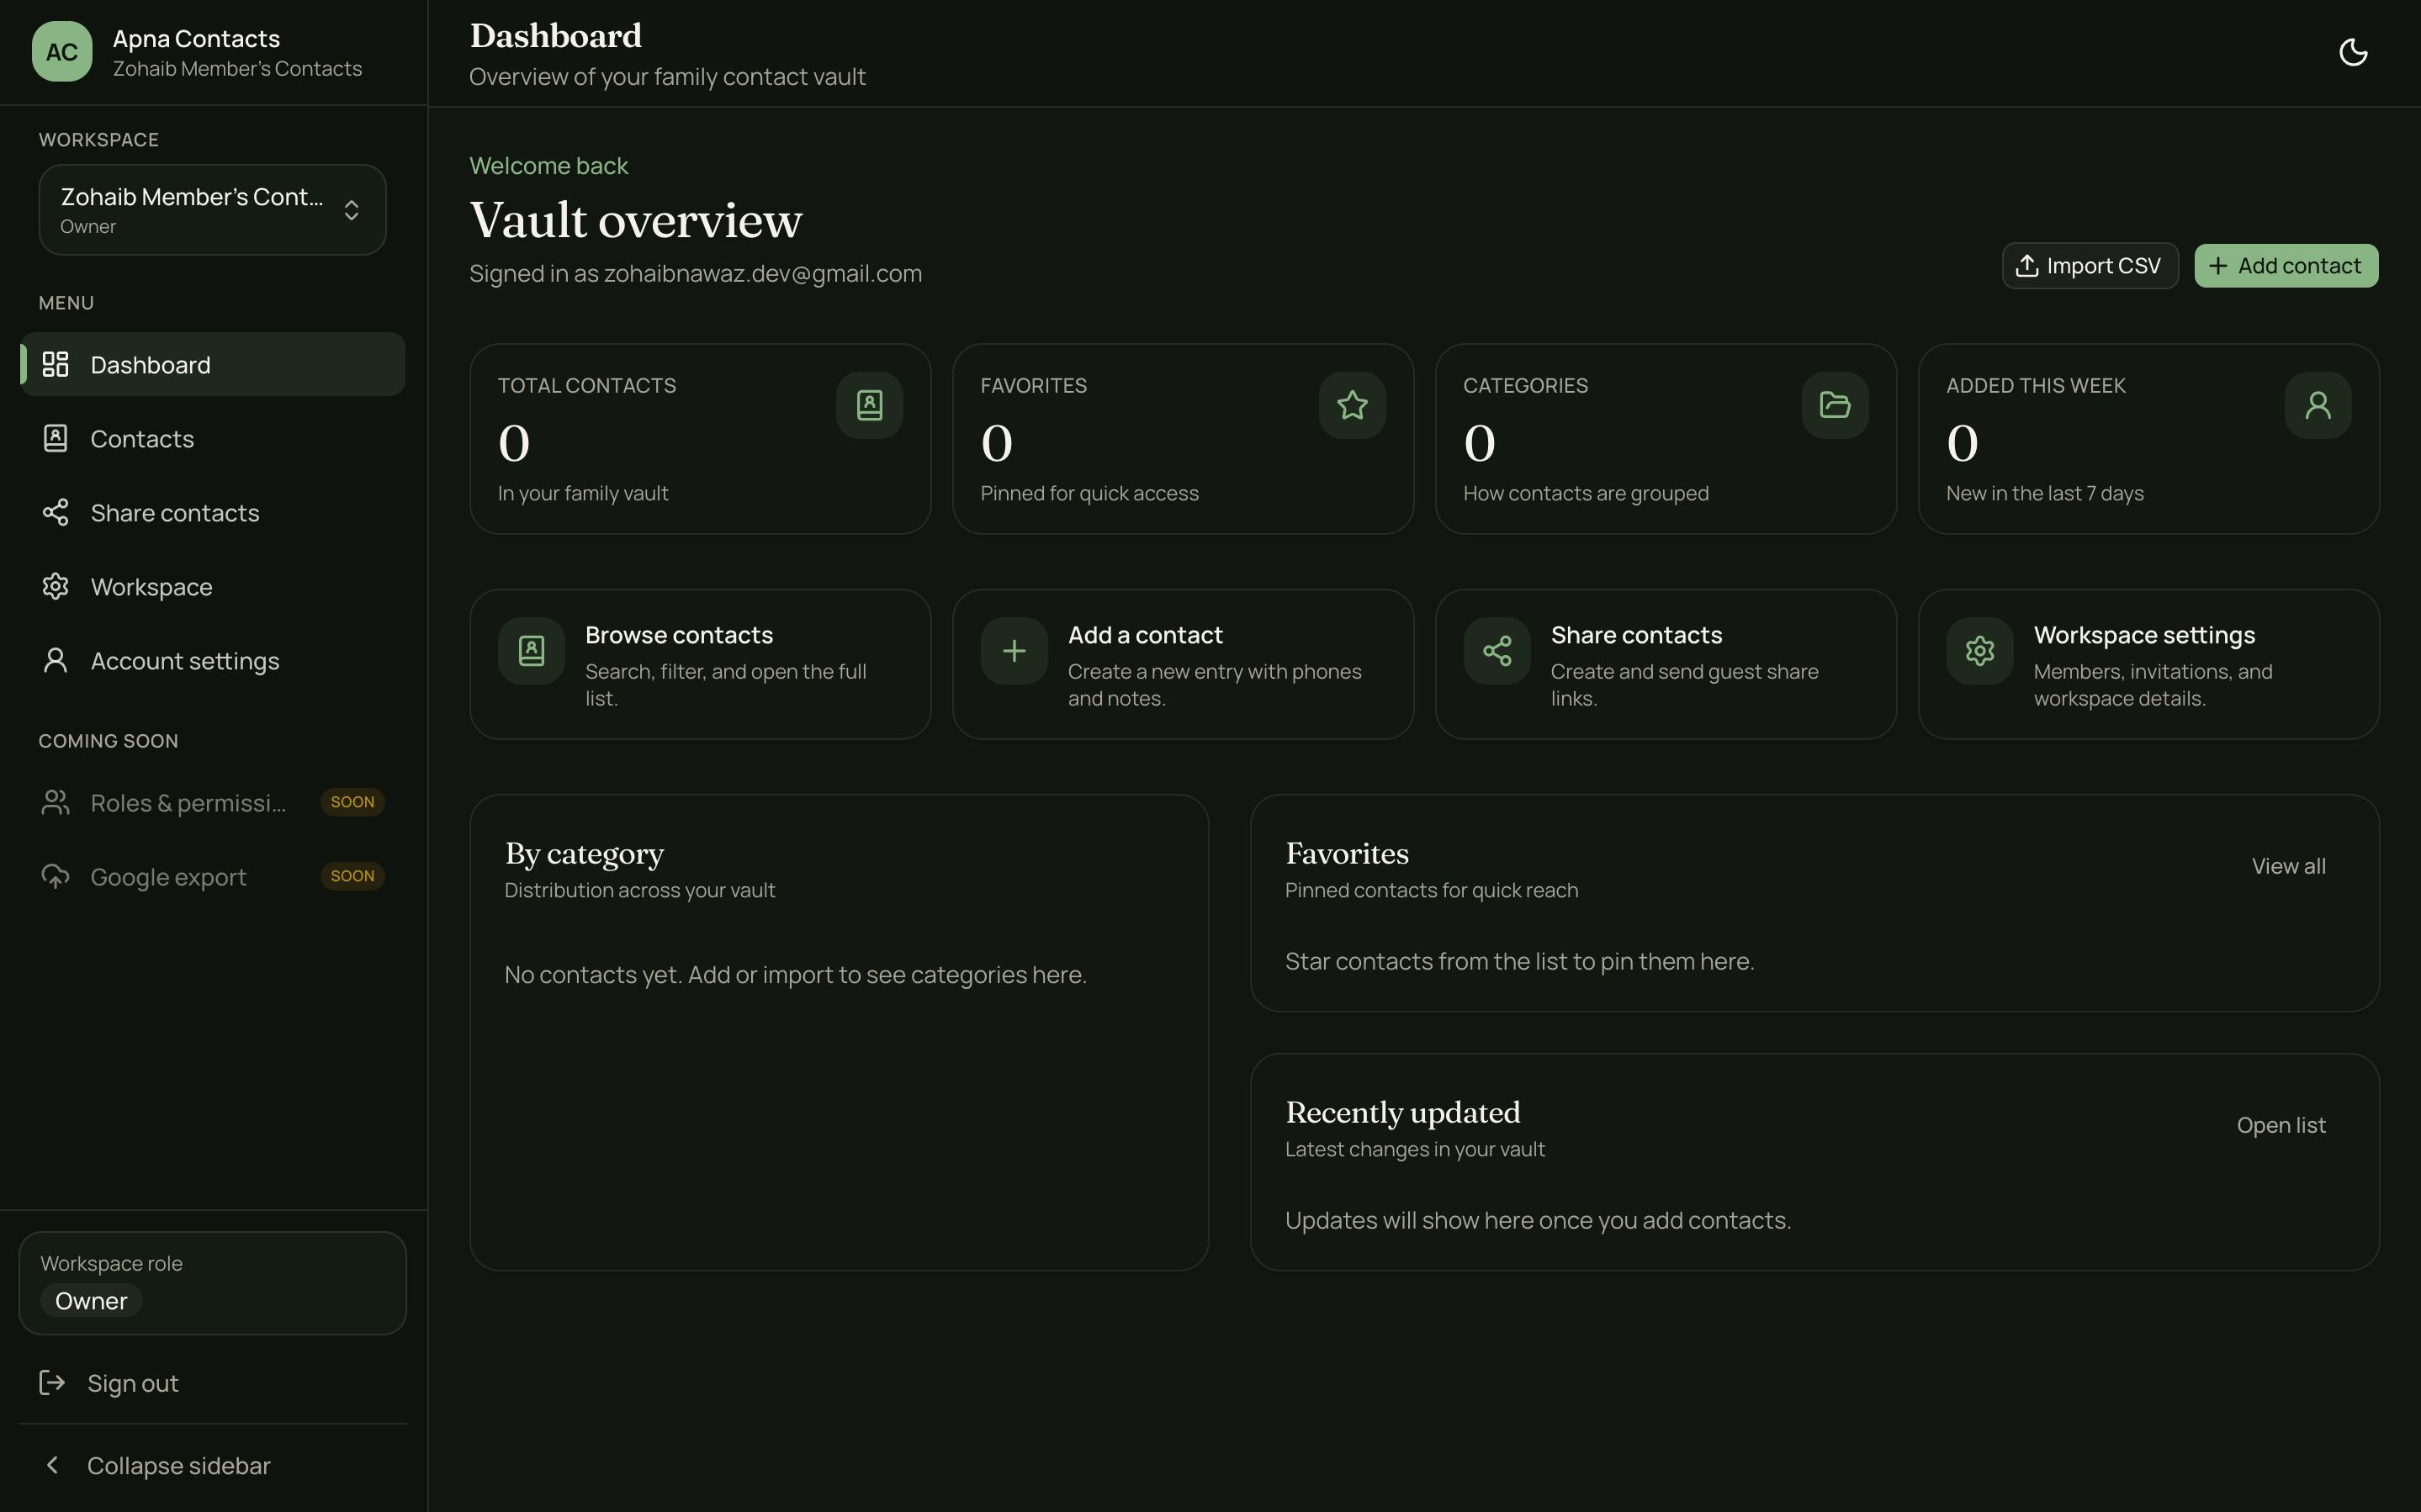Click the Add contact button
This screenshot has height=1512, width=2421.
[x=2286, y=266]
